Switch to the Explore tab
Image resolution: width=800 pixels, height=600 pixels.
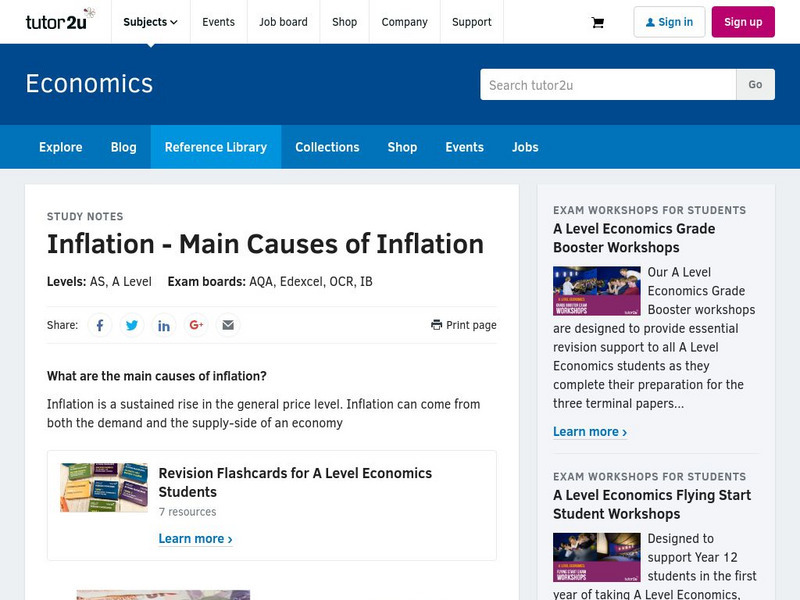(61, 147)
